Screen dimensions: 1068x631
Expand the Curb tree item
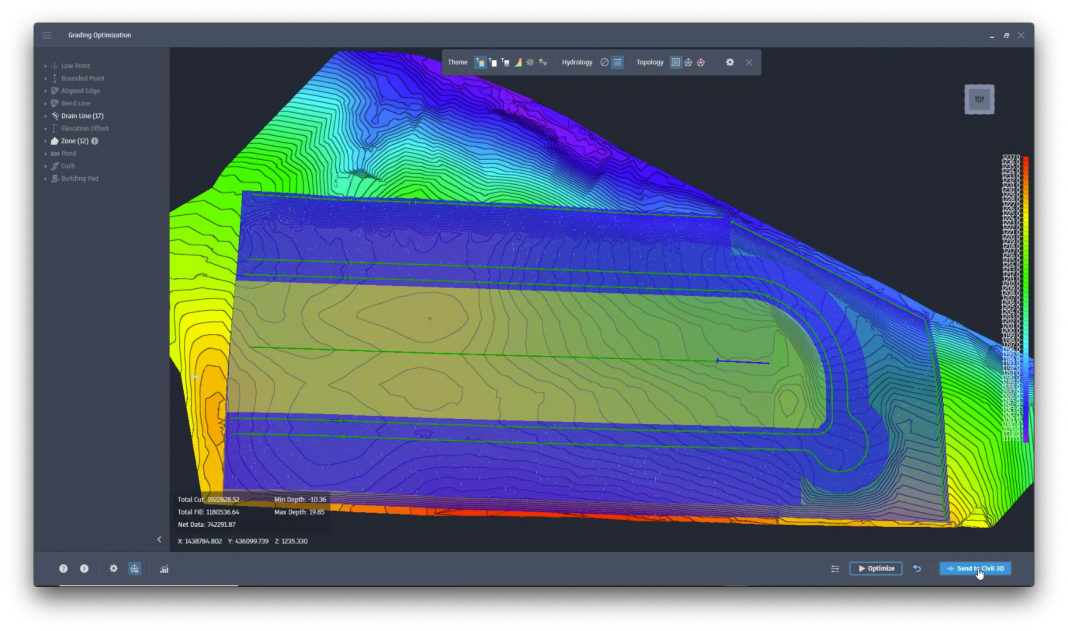coord(46,166)
